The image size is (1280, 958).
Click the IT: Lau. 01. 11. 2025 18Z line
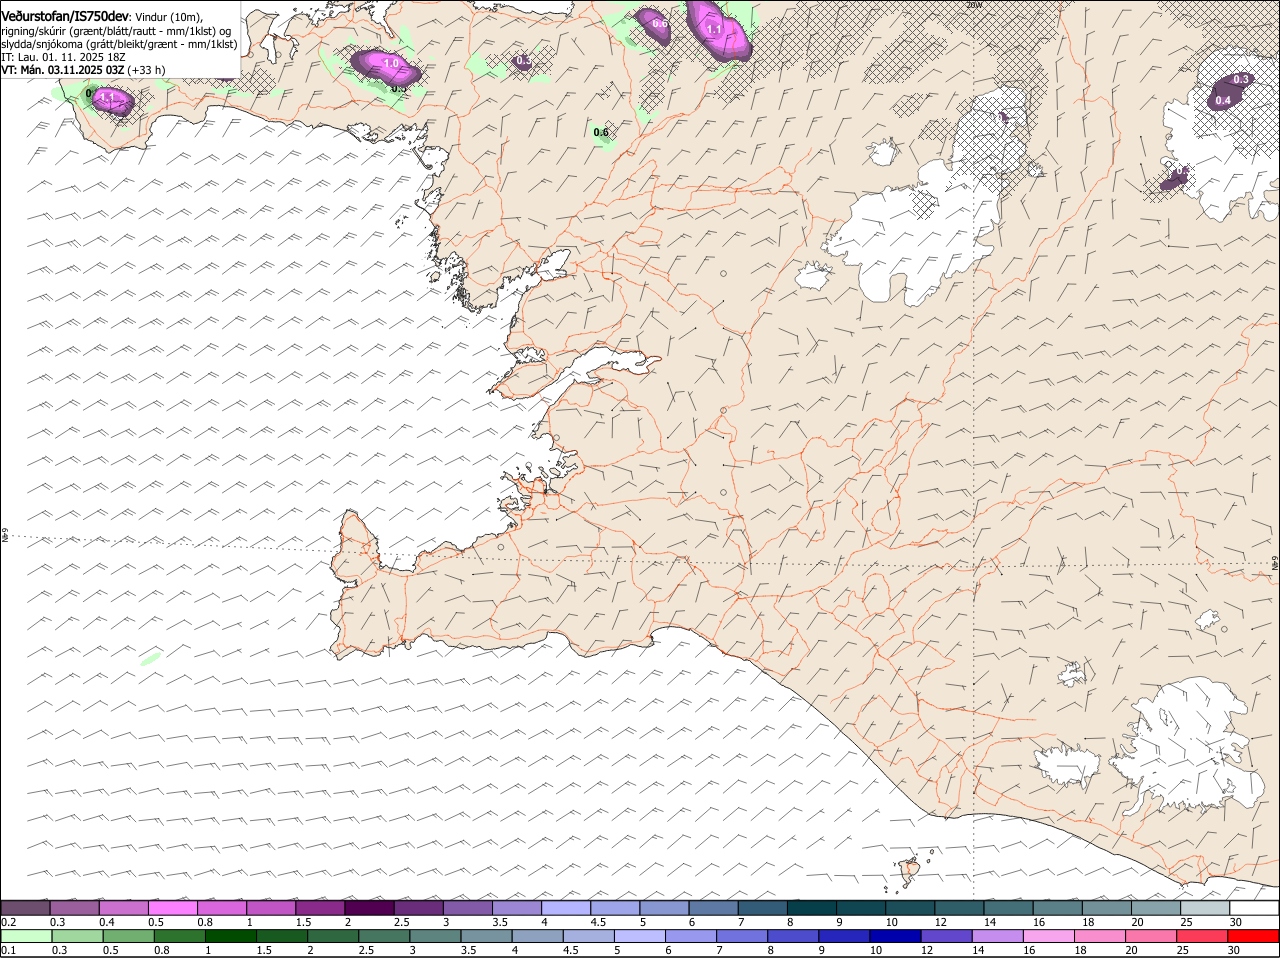[63, 57]
